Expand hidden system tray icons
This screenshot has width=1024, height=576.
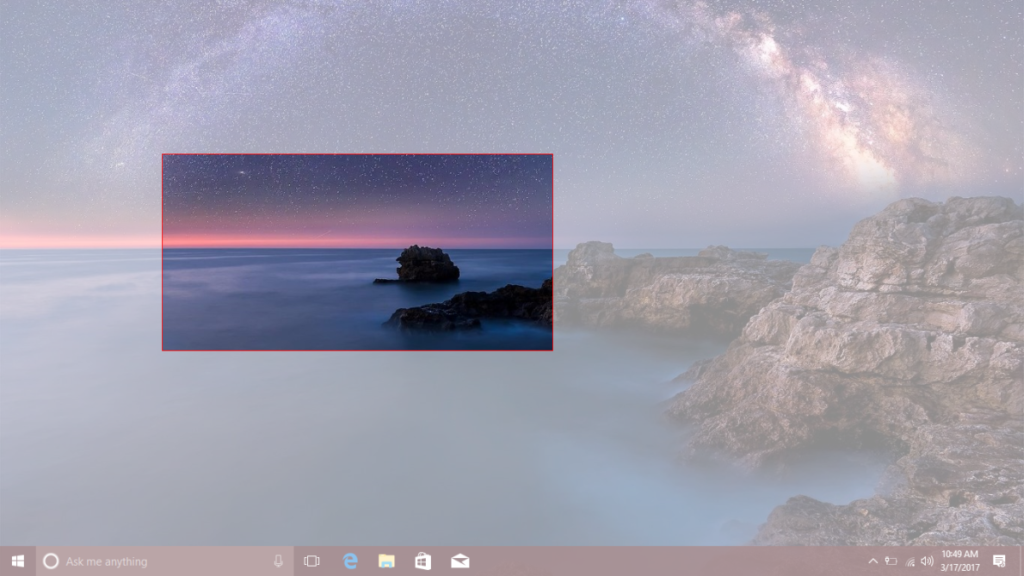click(874, 561)
